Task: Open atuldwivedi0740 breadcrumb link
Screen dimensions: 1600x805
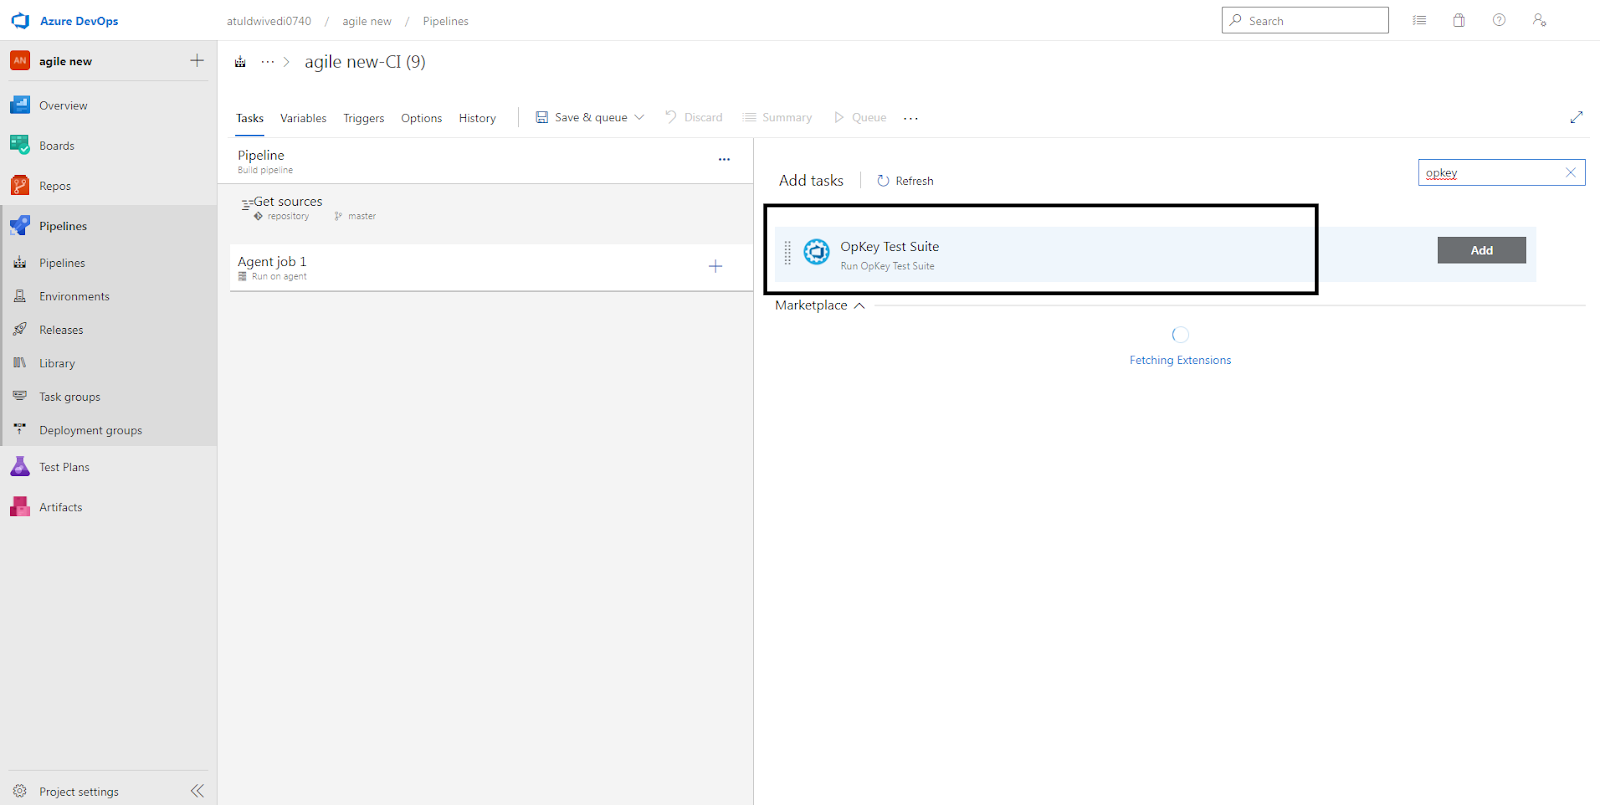Action: coord(269,21)
